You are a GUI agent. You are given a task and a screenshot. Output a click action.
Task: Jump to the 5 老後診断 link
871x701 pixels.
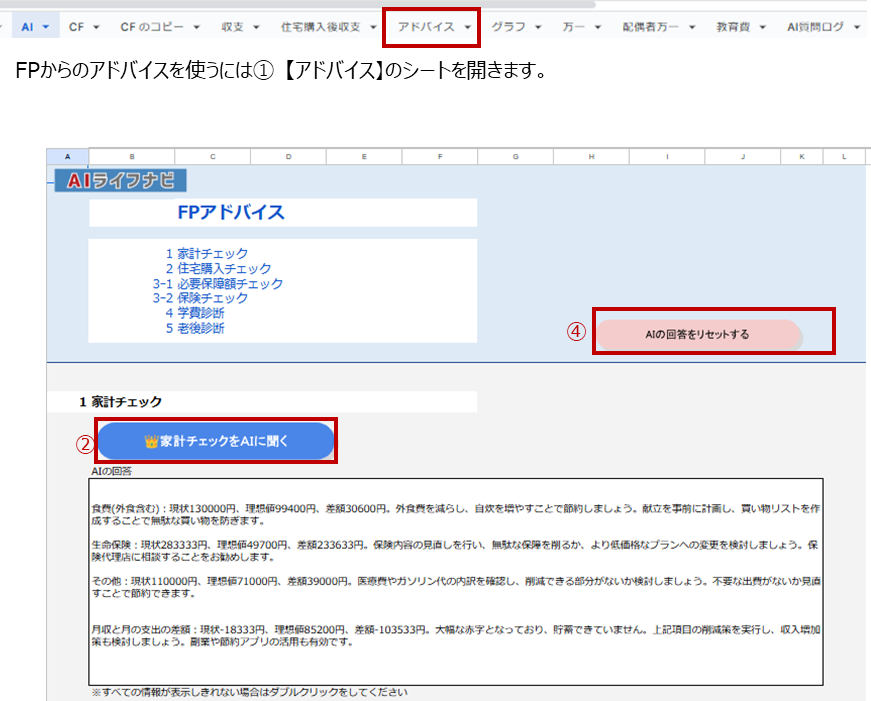[x=195, y=328]
